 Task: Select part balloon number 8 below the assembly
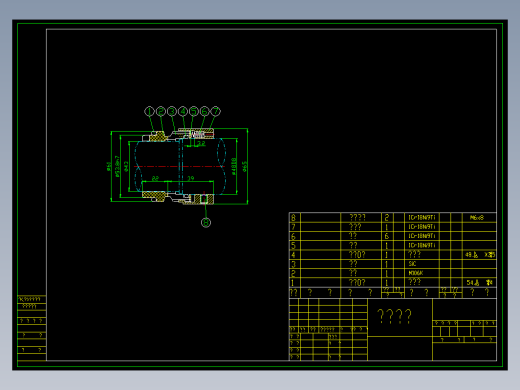(206, 222)
